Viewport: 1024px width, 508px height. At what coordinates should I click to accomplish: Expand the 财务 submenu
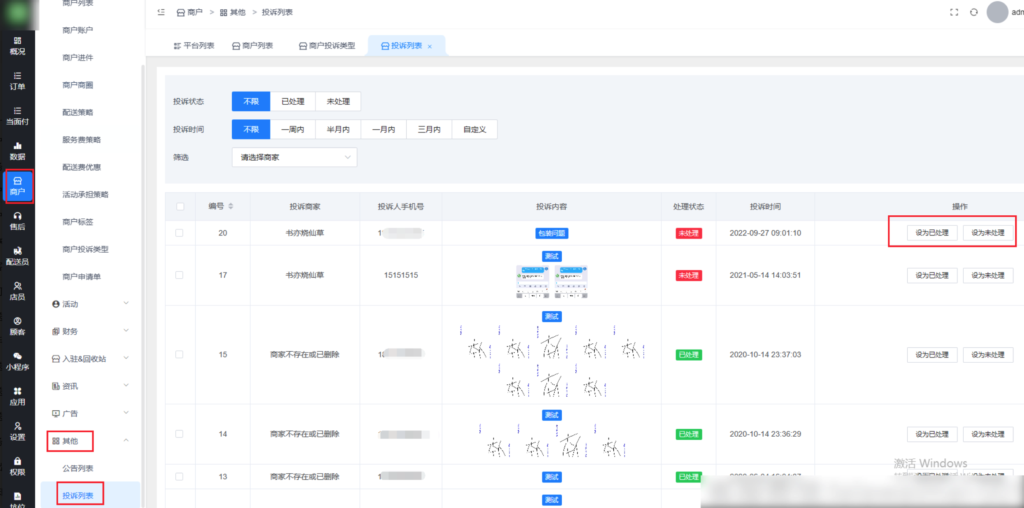point(90,331)
